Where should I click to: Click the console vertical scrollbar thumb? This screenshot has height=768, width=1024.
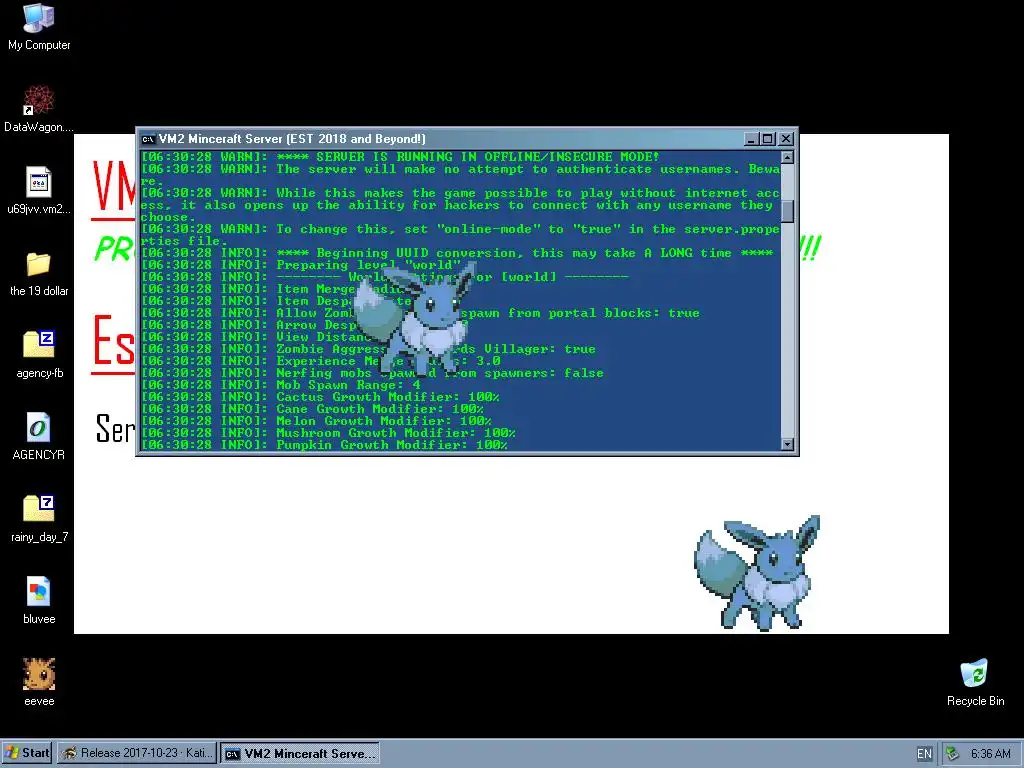pos(788,211)
